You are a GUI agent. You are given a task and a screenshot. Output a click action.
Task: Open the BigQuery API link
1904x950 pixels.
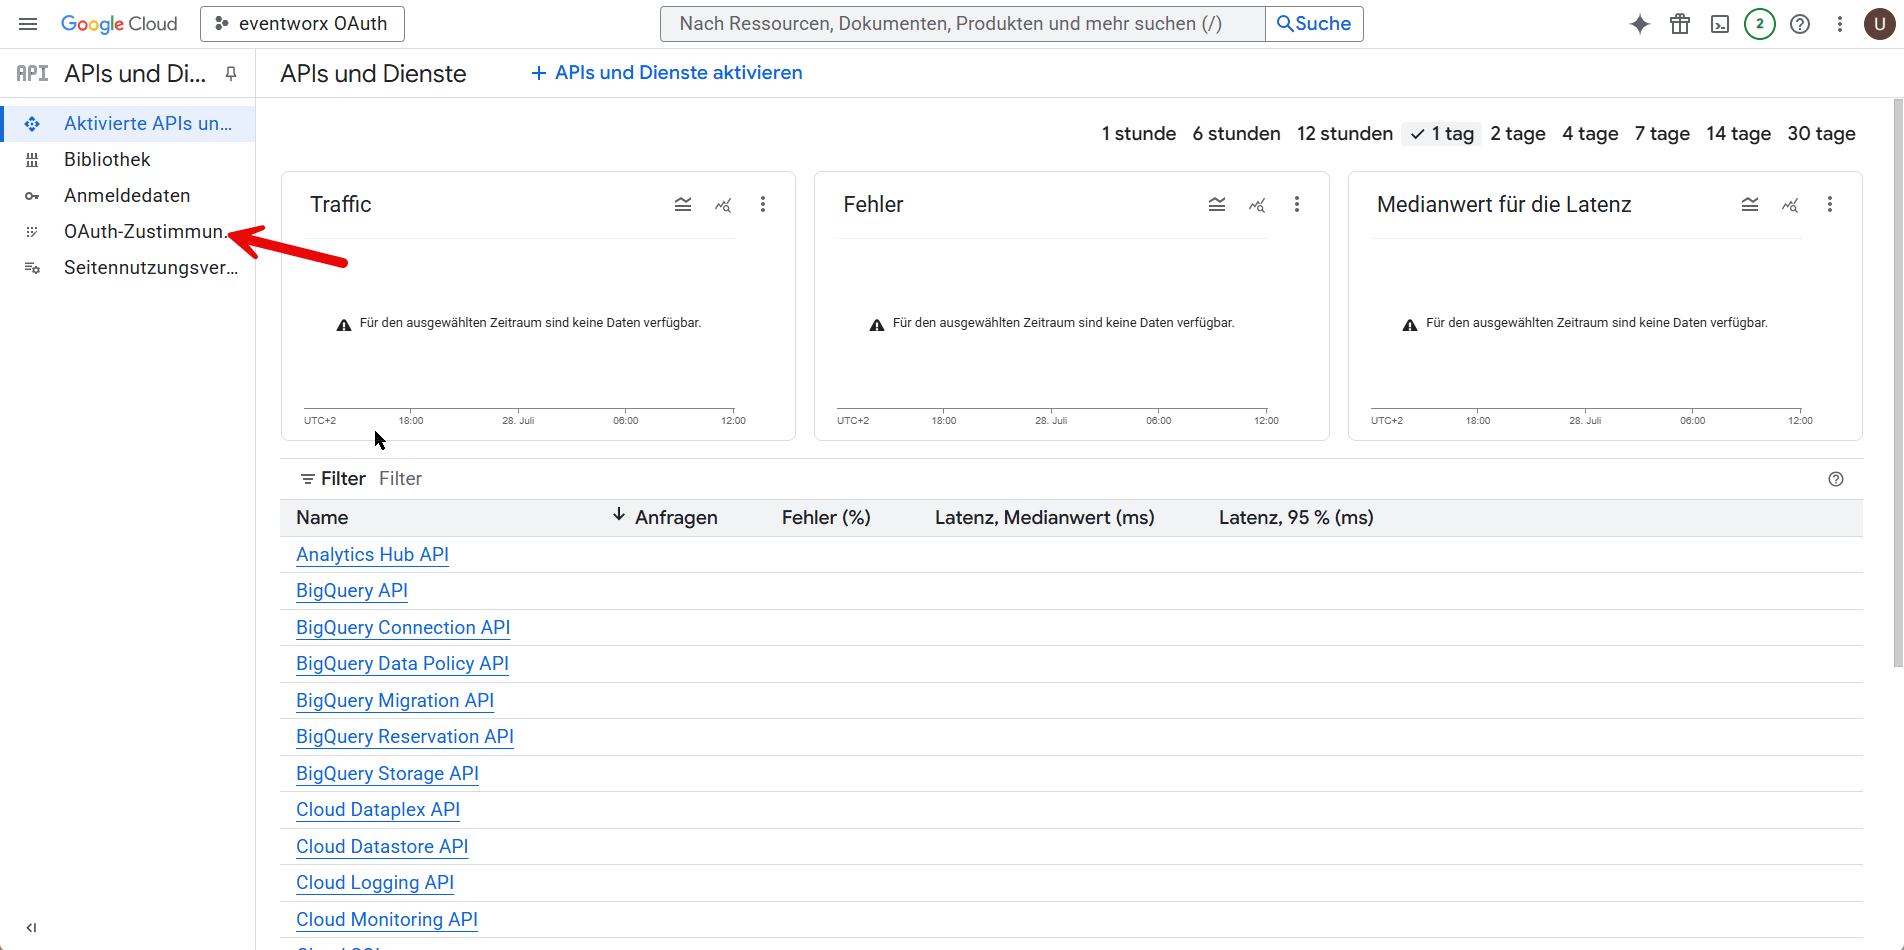click(352, 591)
